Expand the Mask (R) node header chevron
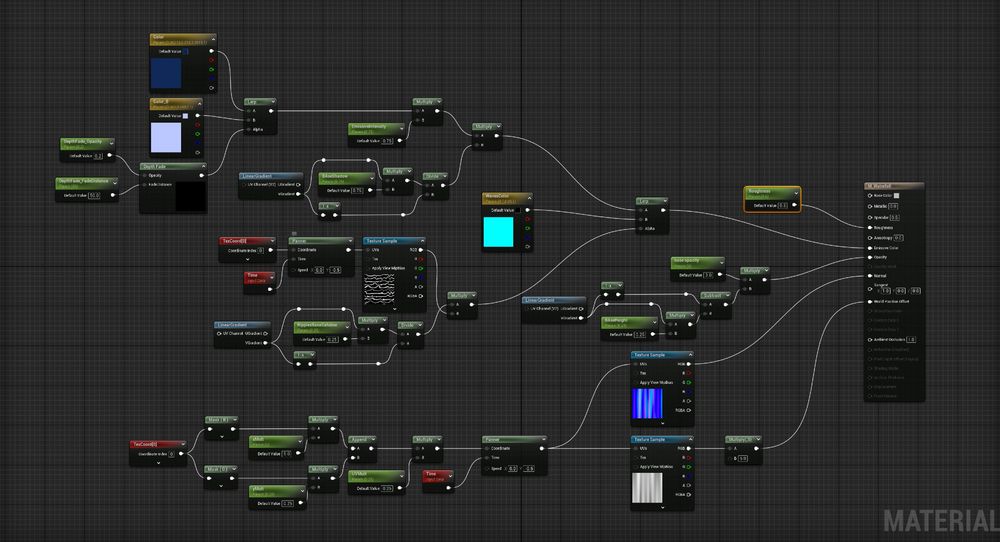Image resolution: width=1000 pixels, height=542 pixels. pos(233,420)
